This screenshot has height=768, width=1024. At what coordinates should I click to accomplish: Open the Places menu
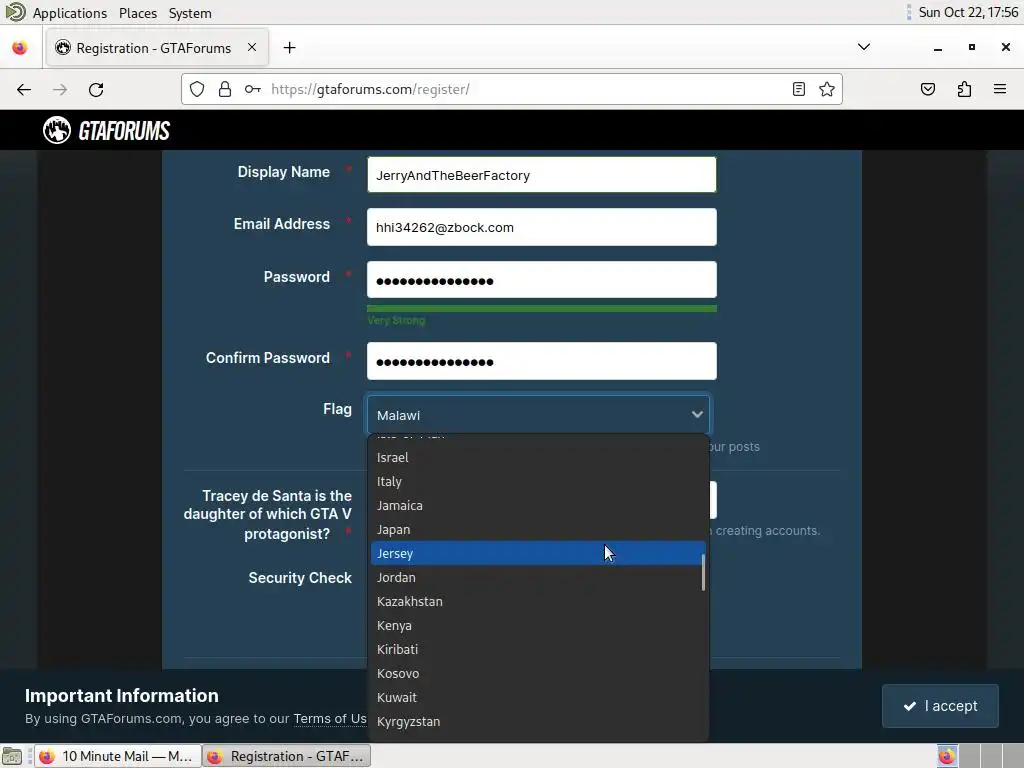[138, 12]
